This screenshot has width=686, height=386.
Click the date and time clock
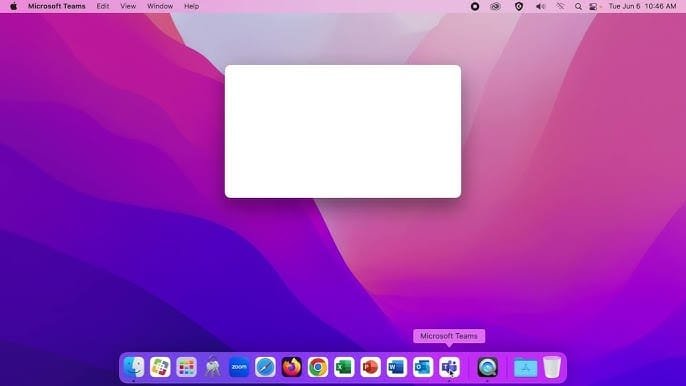coord(643,6)
